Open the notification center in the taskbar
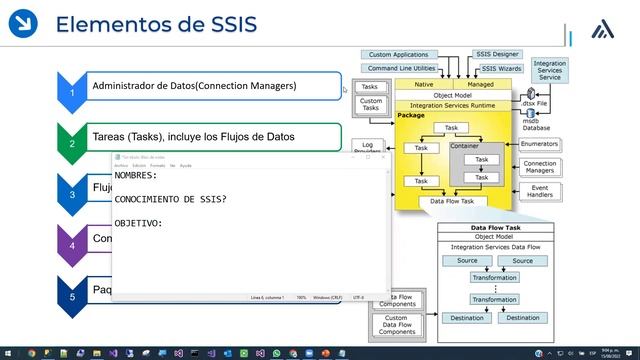Viewport: 640px width, 360px height. (x=629, y=353)
